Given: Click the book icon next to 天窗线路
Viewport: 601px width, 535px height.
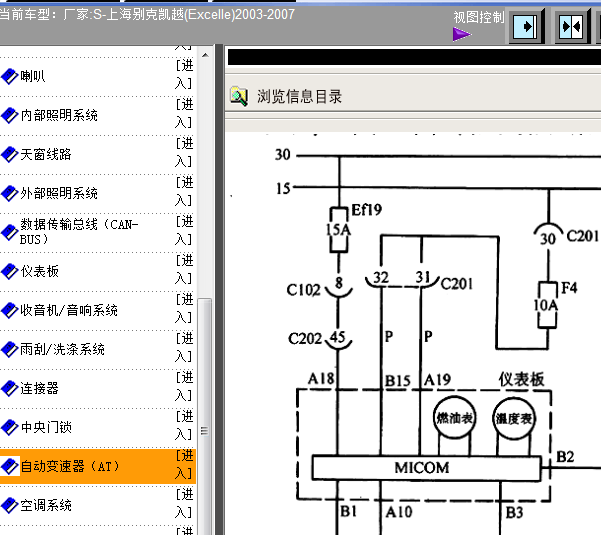Looking at the screenshot, I should tap(10, 154).
